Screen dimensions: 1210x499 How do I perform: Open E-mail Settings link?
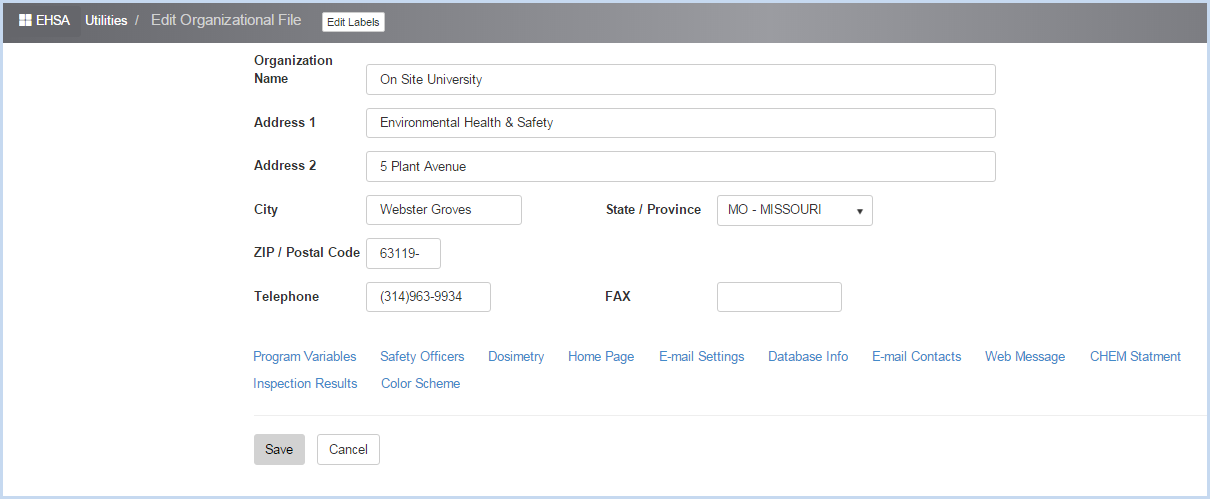click(701, 357)
